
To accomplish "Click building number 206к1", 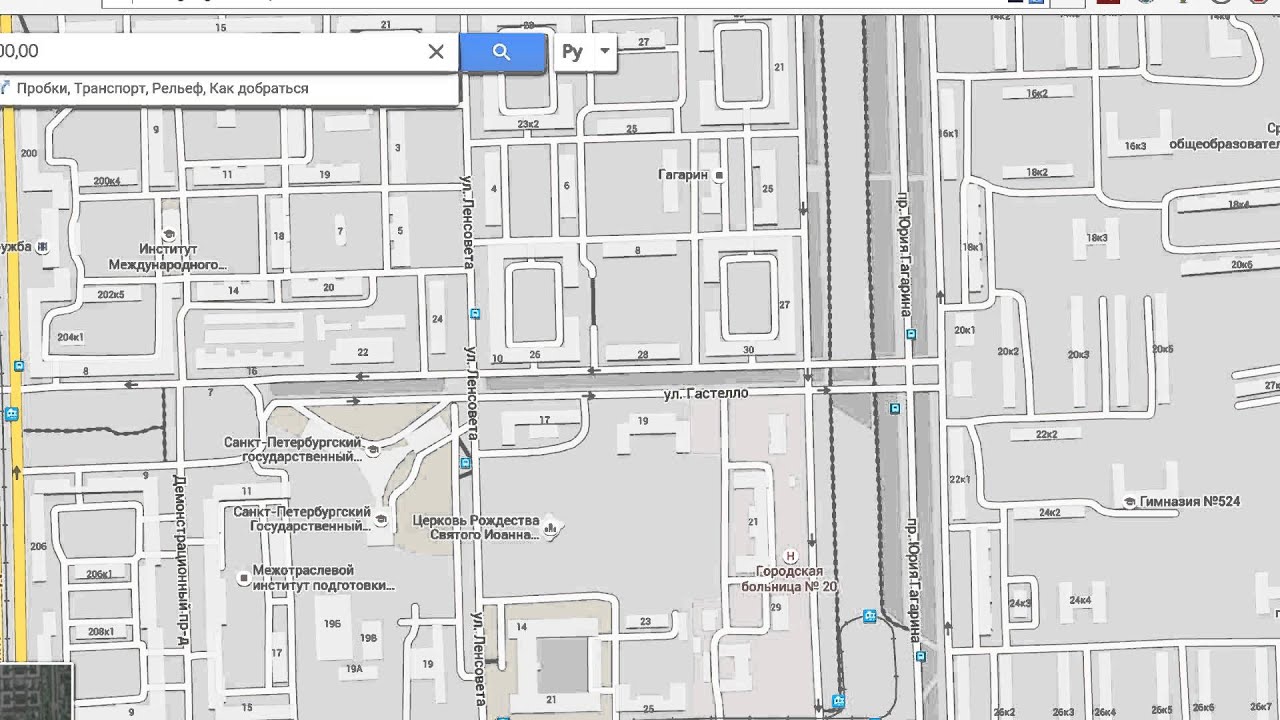I will click(x=99, y=574).
